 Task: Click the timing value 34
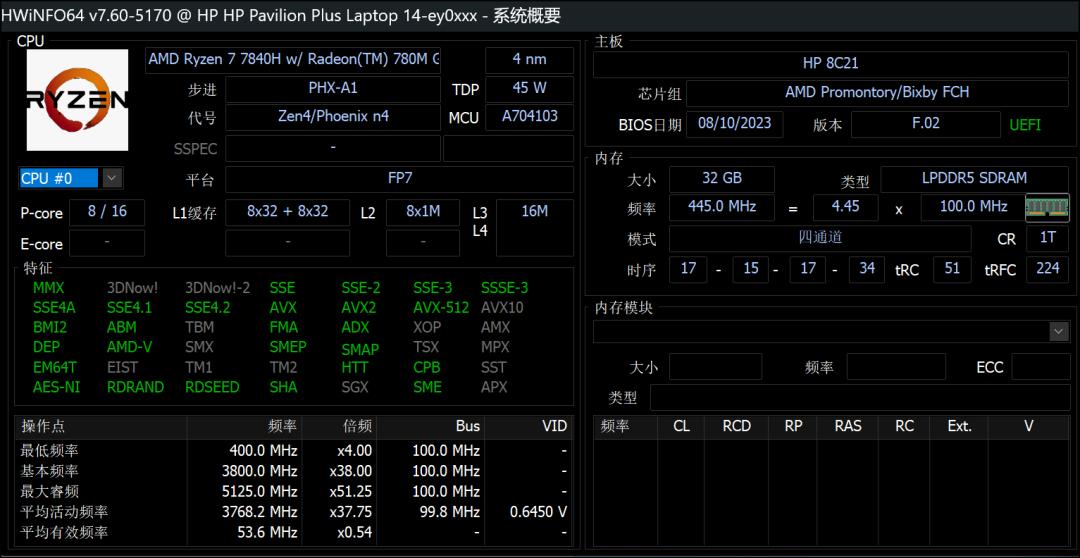click(x=866, y=269)
